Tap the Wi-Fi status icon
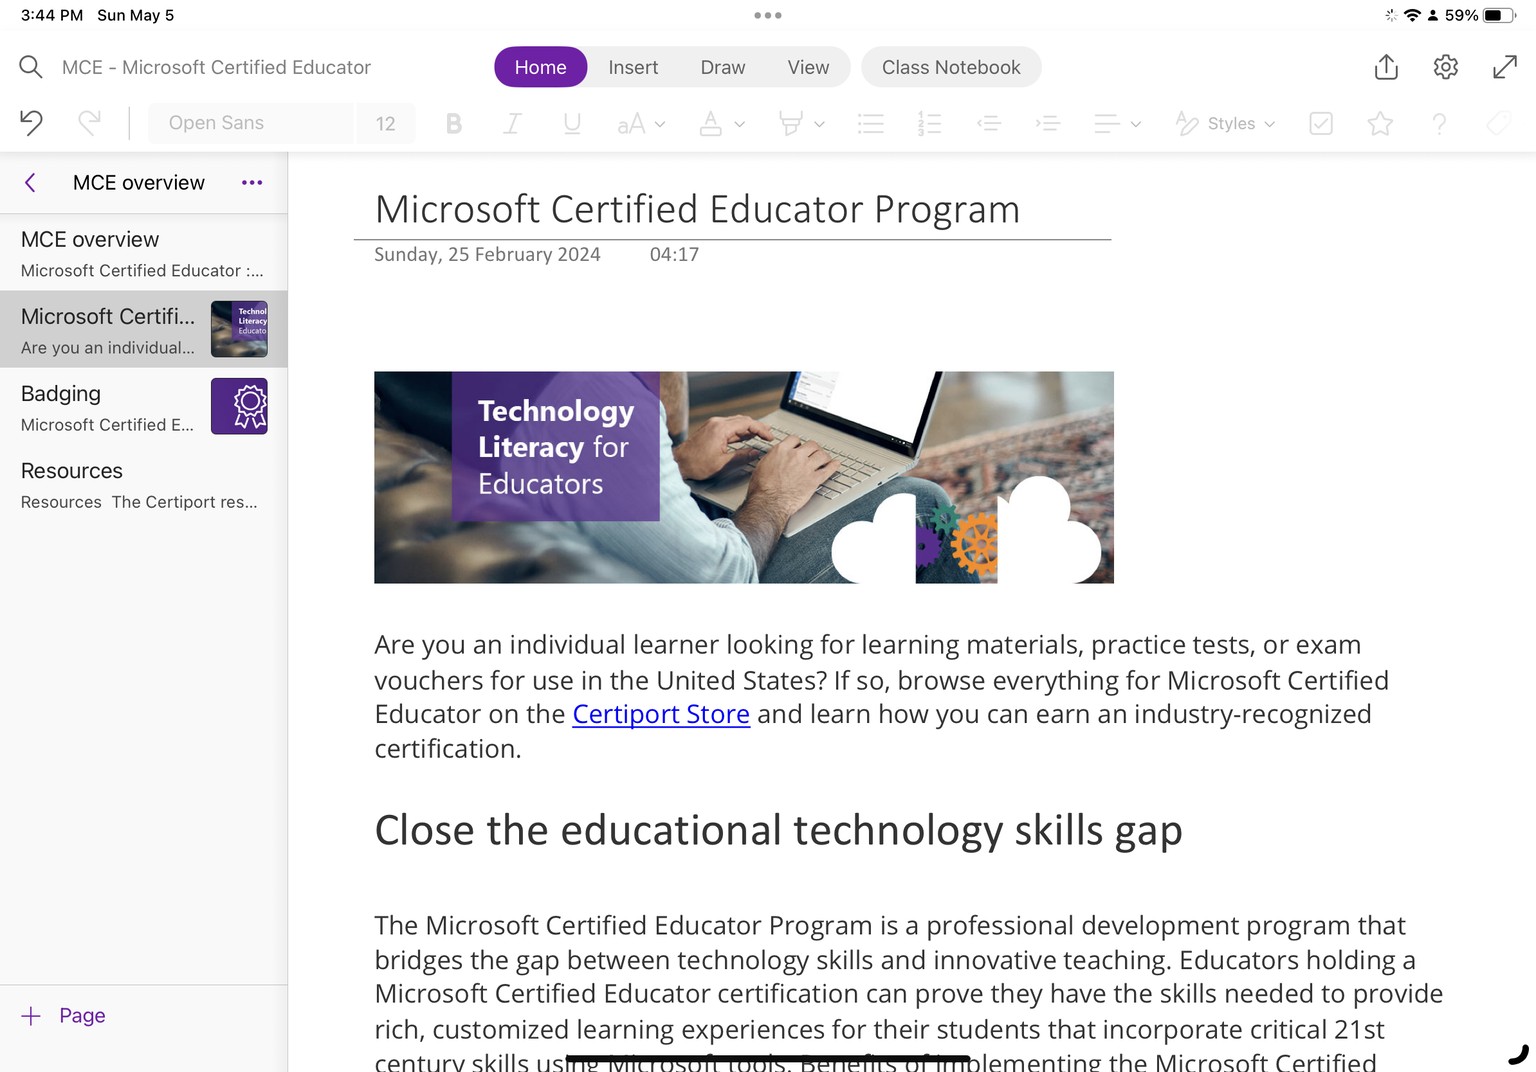Image resolution: width=1536 pixels, height=1072 pixels. click(x=1412, y=15)
